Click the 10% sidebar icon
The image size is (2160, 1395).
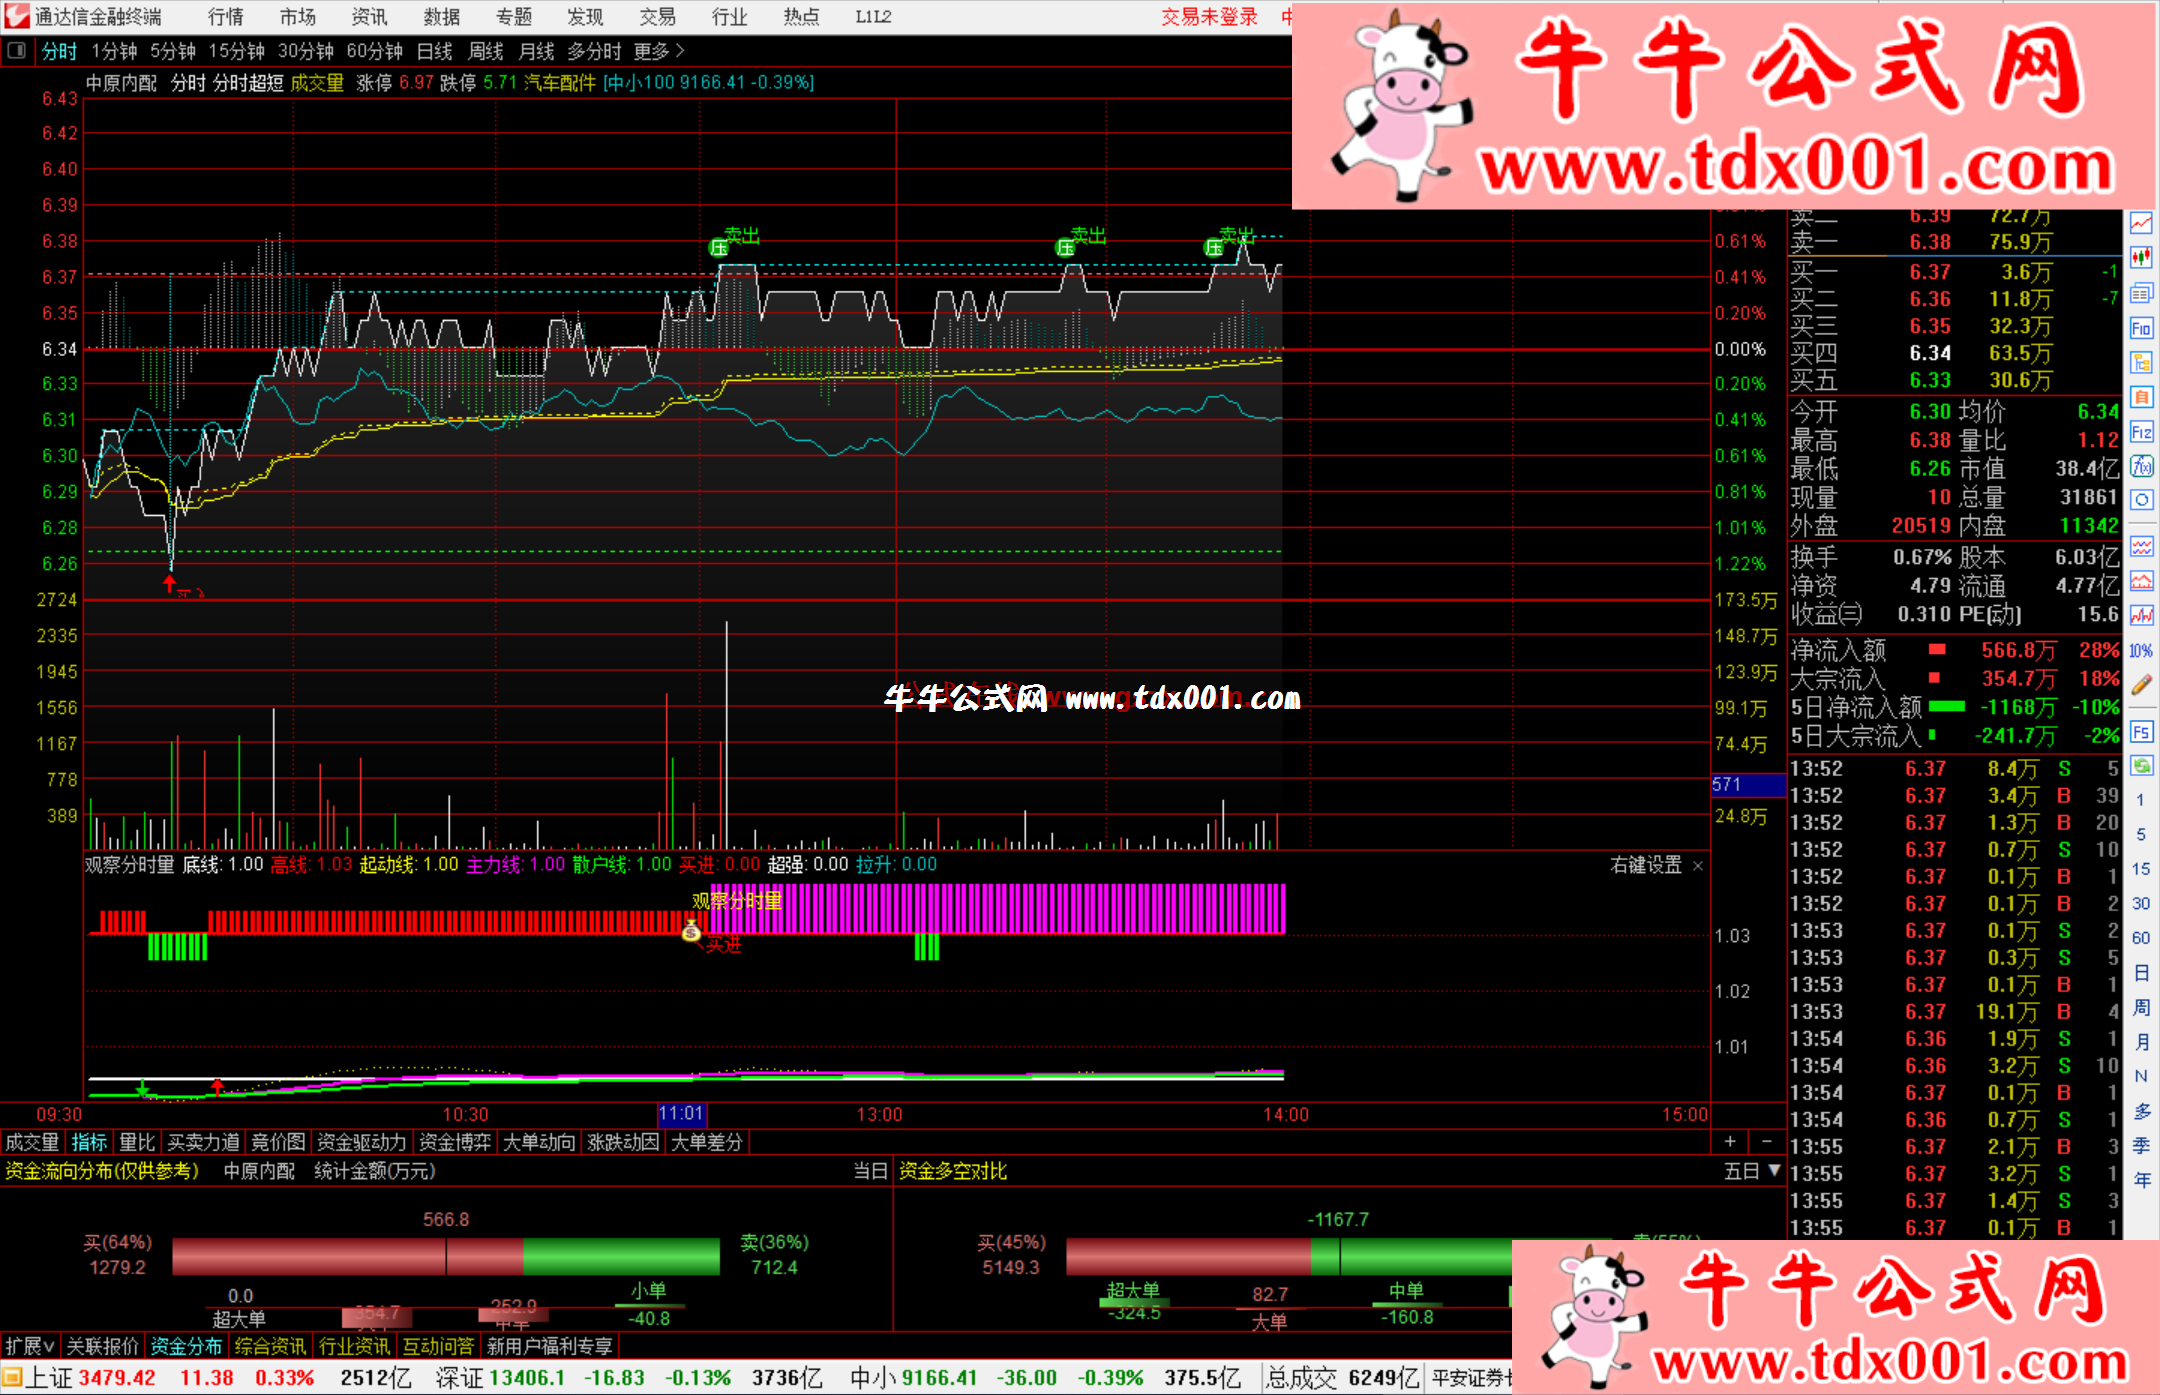(2141, 650)
